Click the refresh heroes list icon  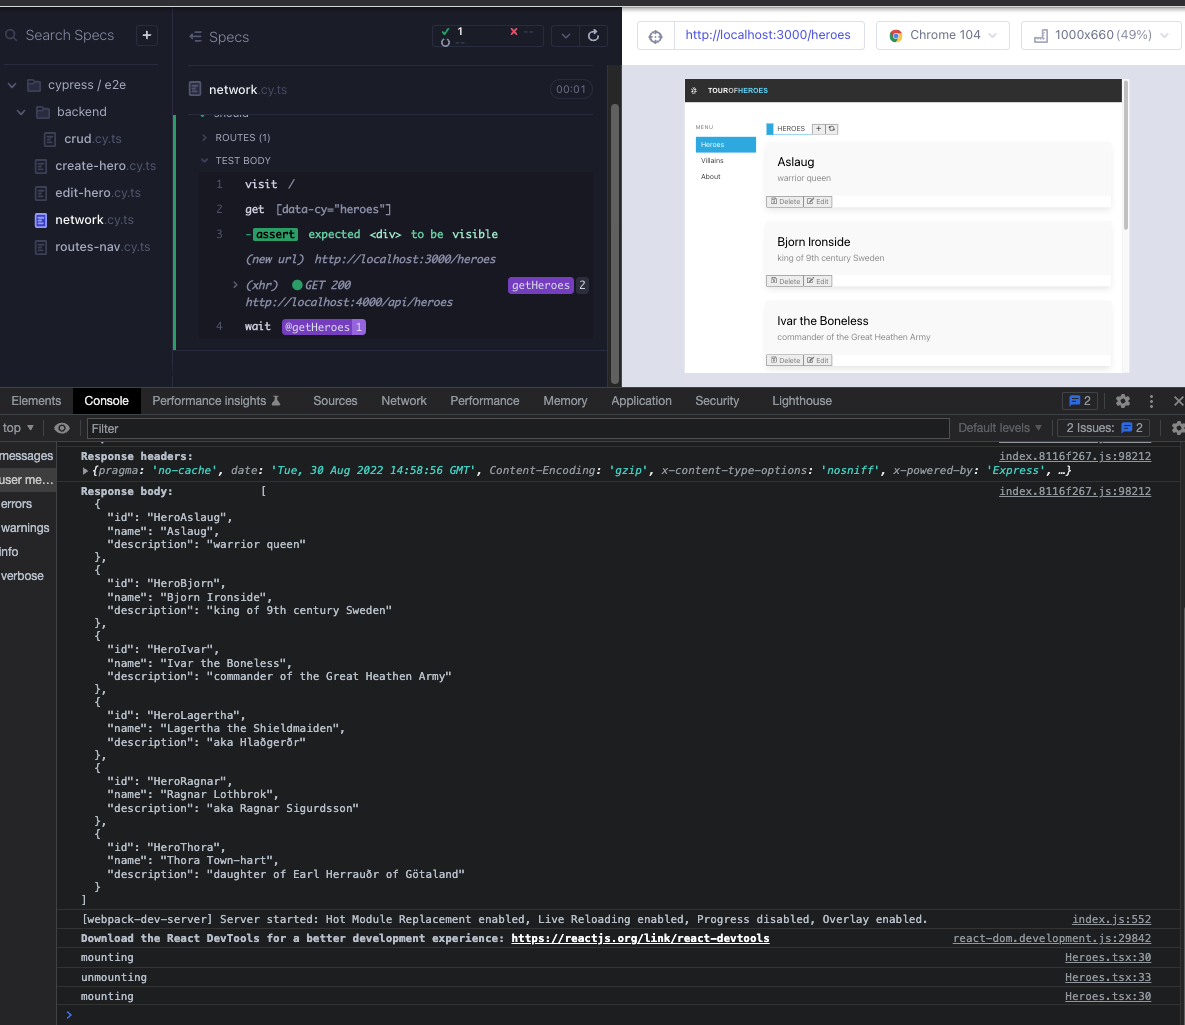(831, 129)
